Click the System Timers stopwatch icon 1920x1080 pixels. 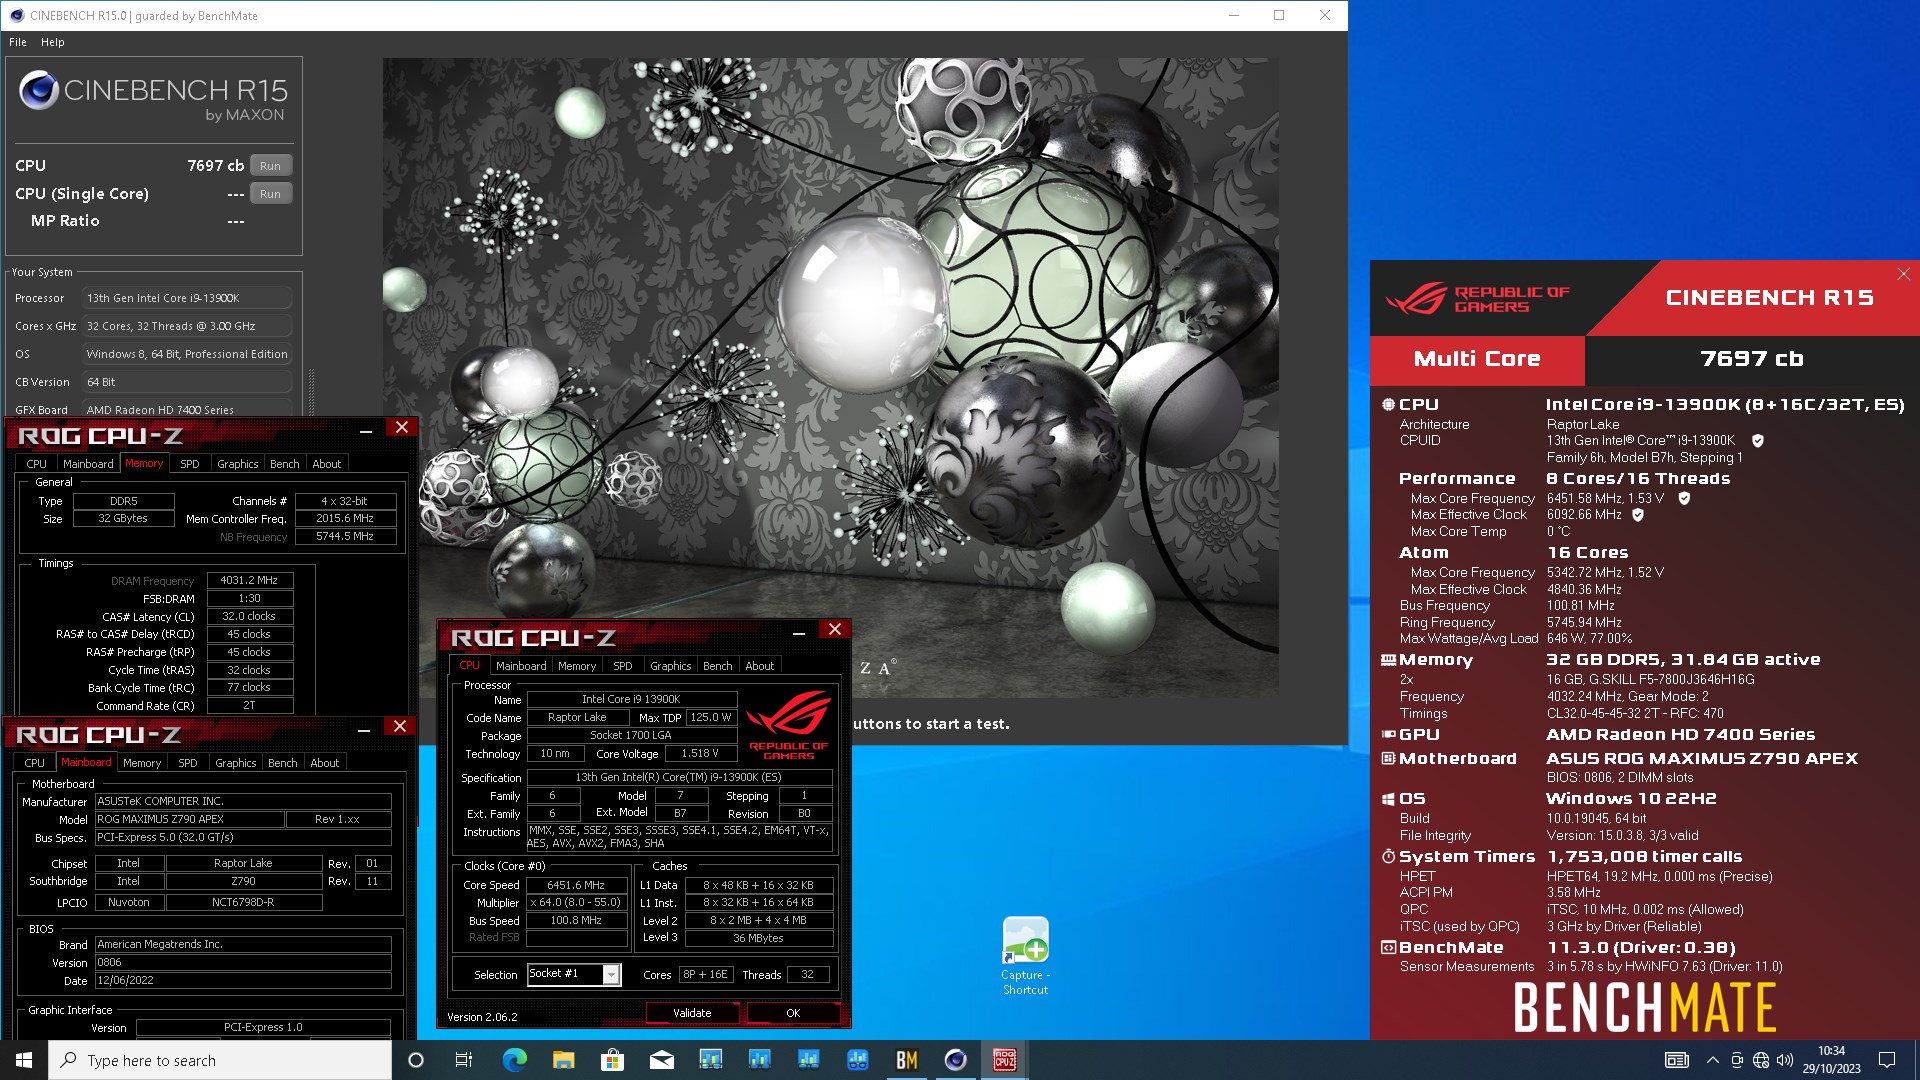[1388, 857]
